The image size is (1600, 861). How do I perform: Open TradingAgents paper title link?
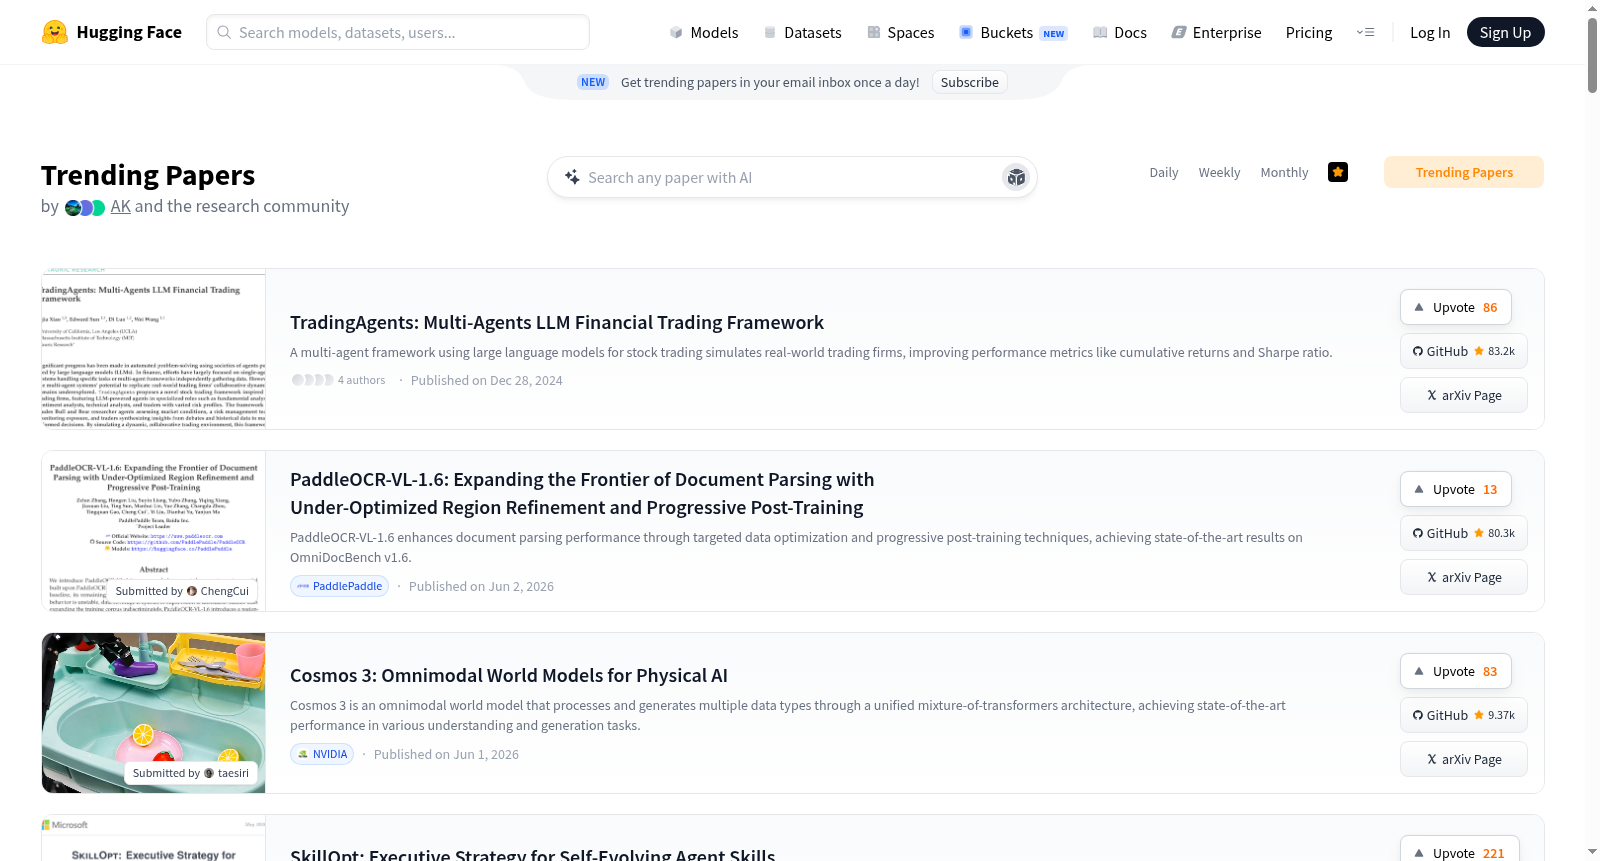click(x=557, y=322)
